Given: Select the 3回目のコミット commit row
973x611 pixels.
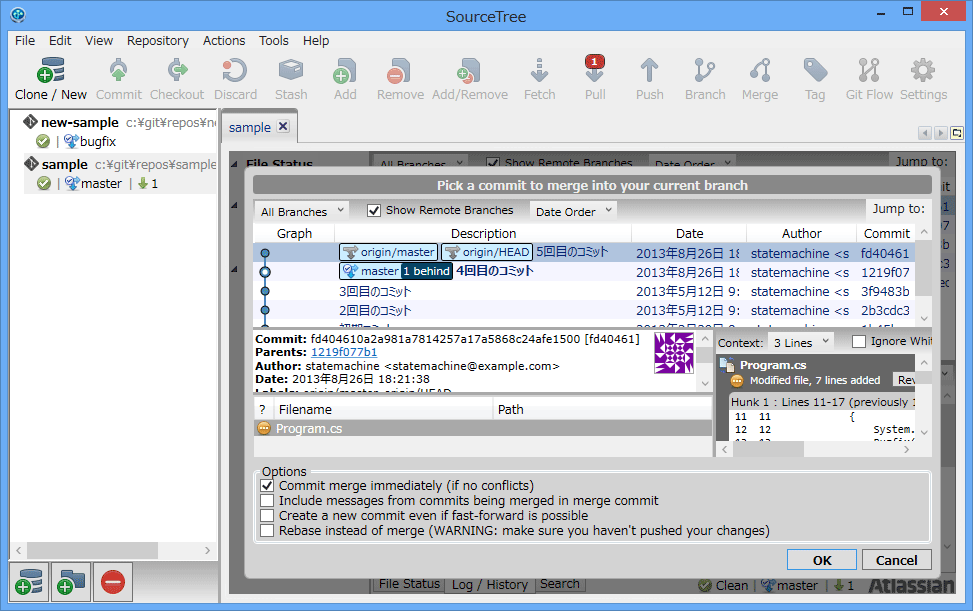Looking at the screenshot, I should click(583, 292).
